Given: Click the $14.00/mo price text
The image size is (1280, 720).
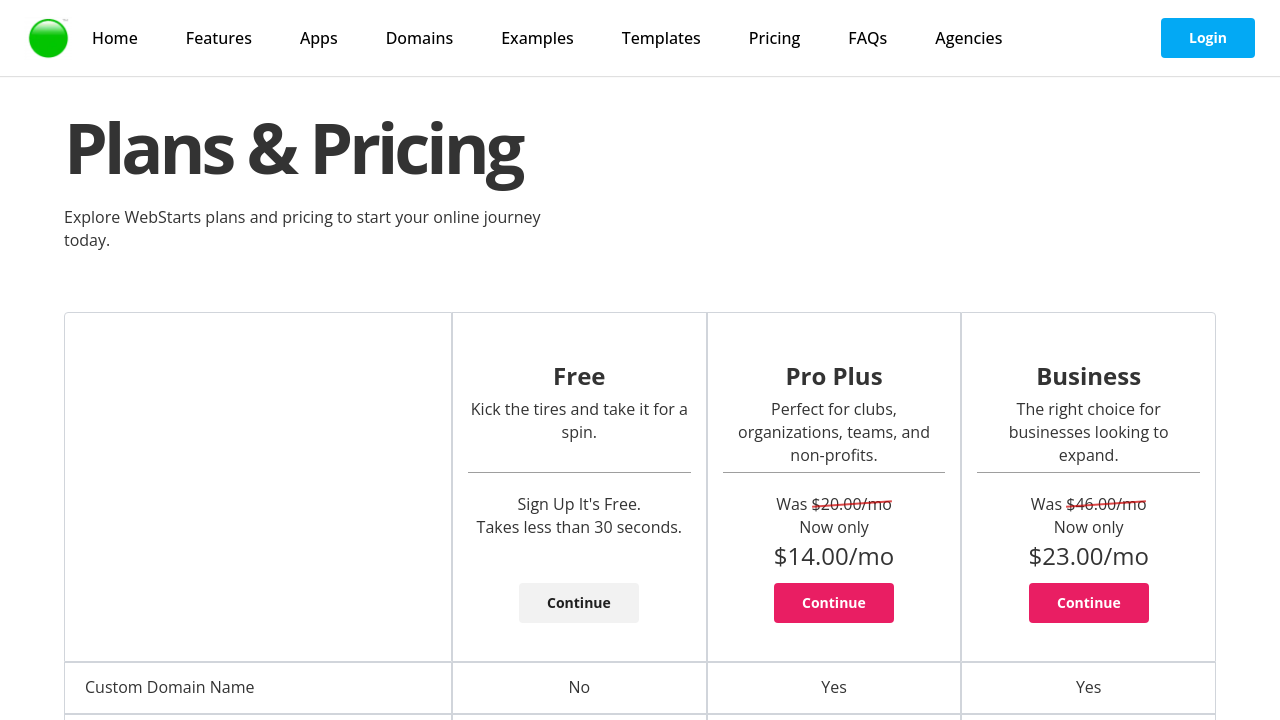Looking at the screenshot, I should pos(834,556).
